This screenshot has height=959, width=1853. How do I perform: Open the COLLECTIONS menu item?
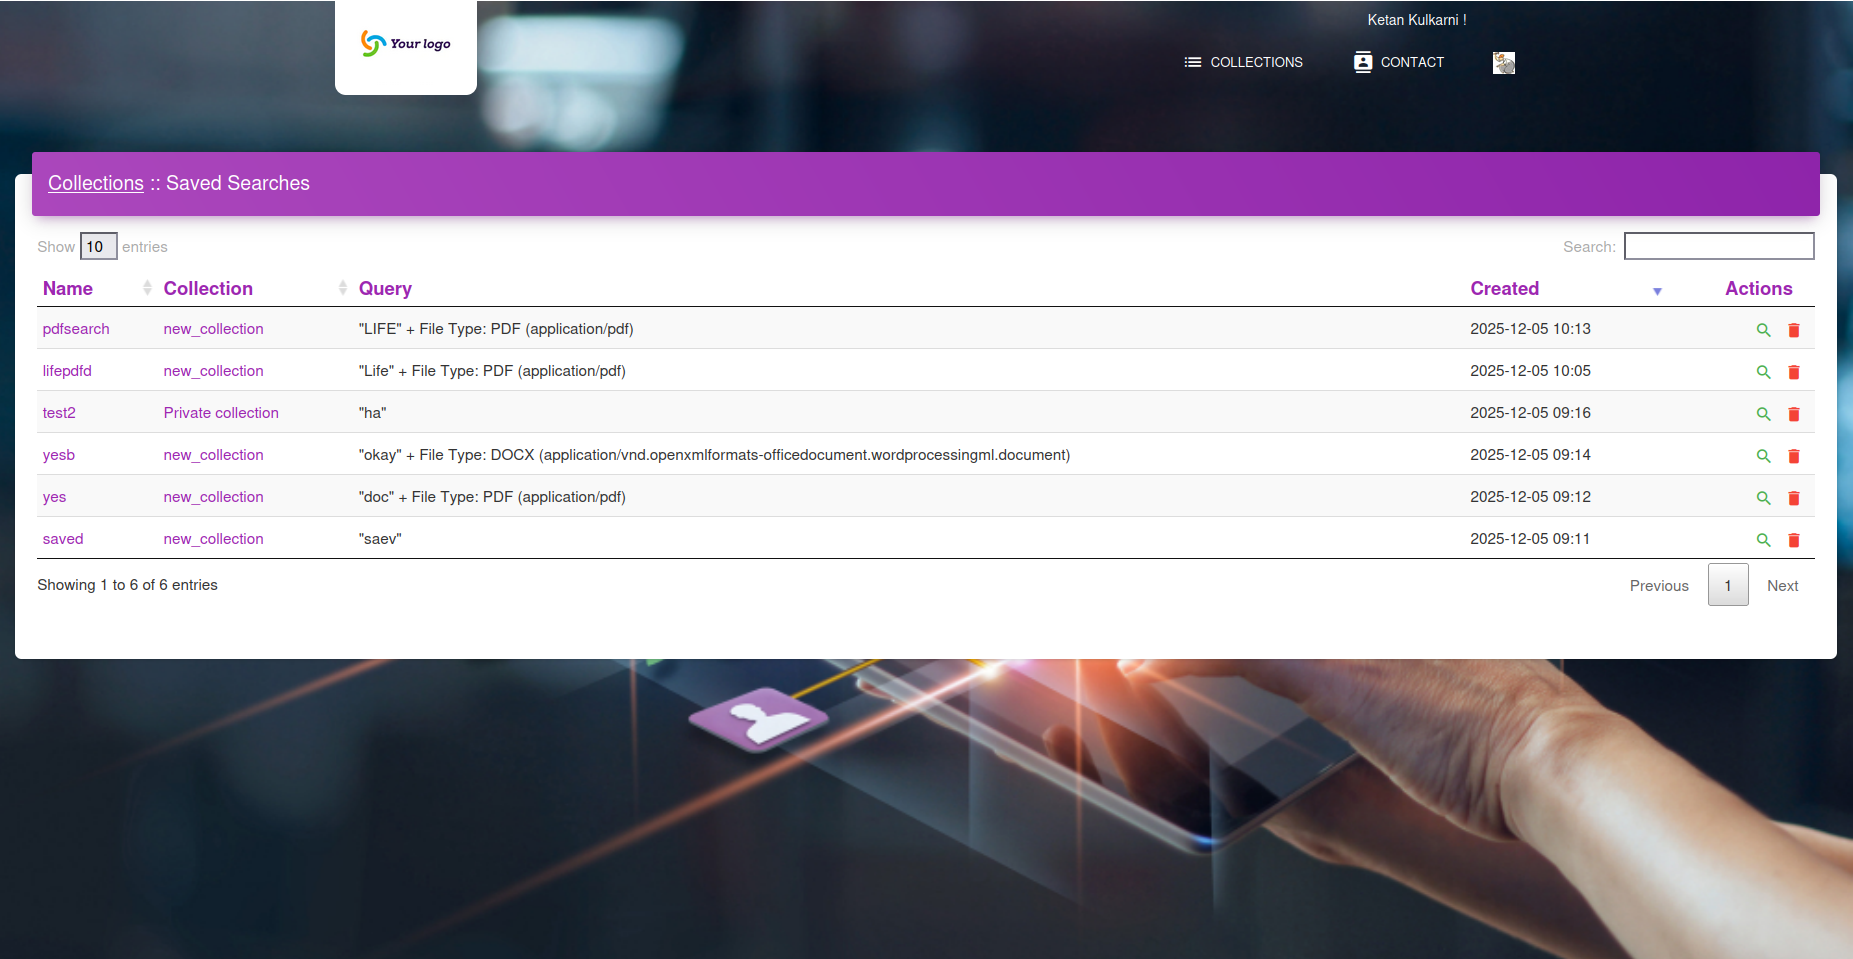1243,62
